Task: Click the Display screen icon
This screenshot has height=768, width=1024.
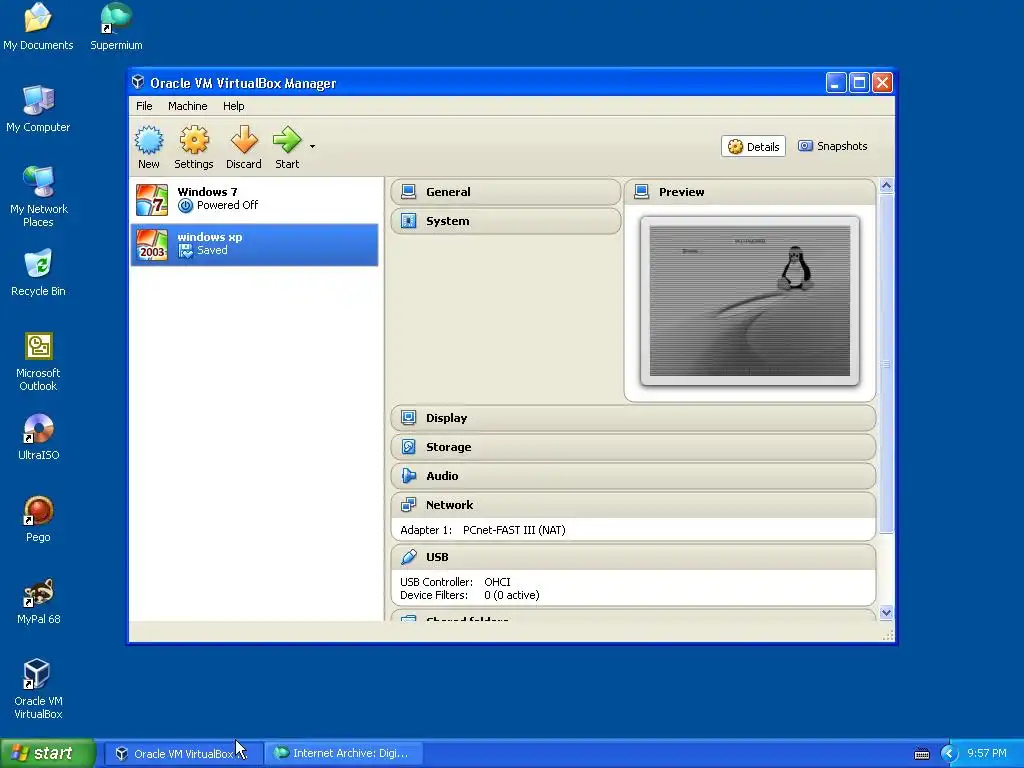Action: [409, 418]
